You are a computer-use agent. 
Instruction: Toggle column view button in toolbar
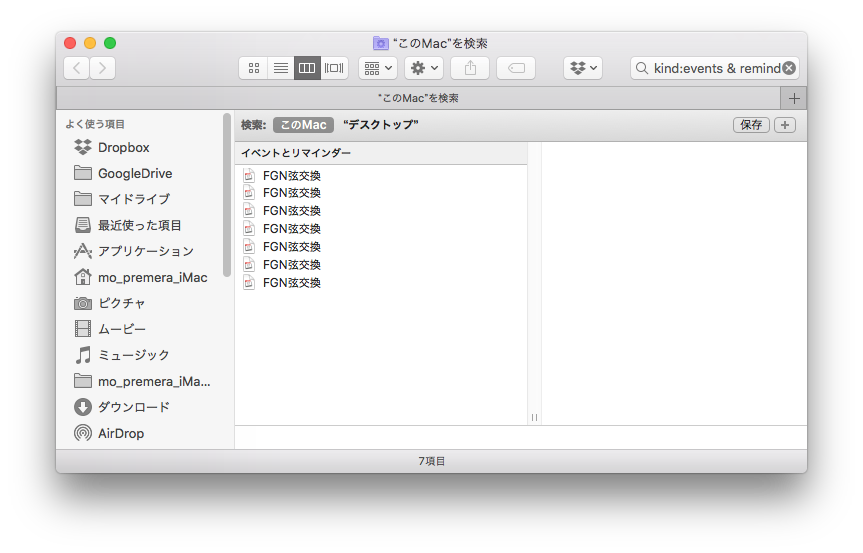[x=307, y=68]
